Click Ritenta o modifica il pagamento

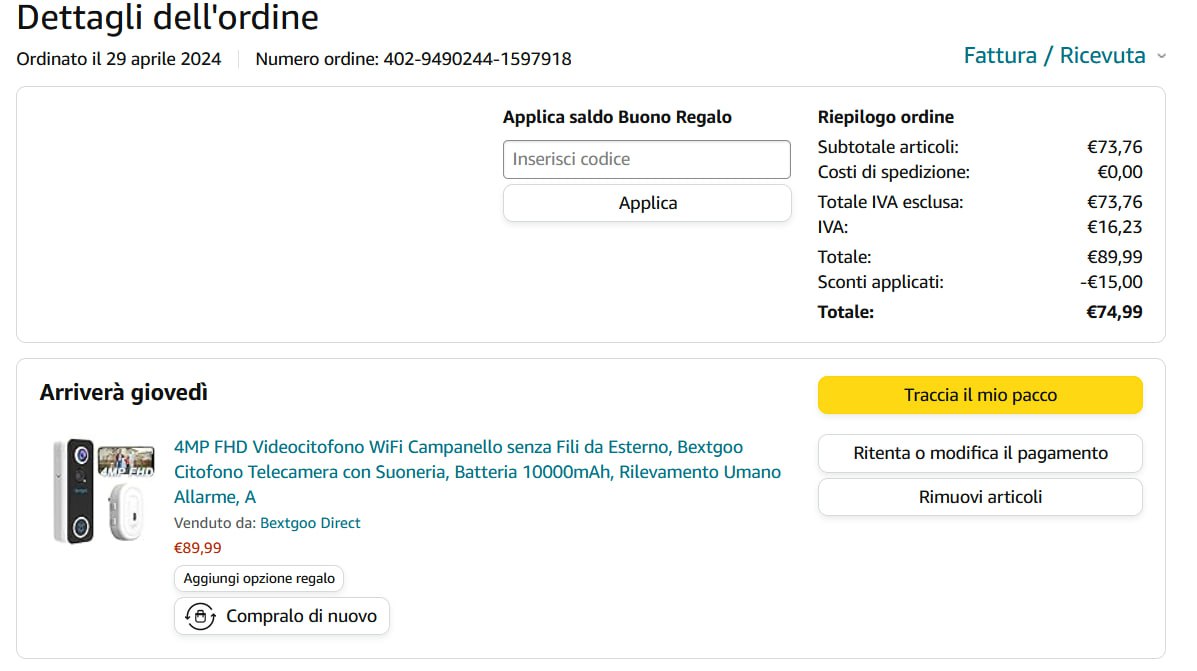coord(980,453)
